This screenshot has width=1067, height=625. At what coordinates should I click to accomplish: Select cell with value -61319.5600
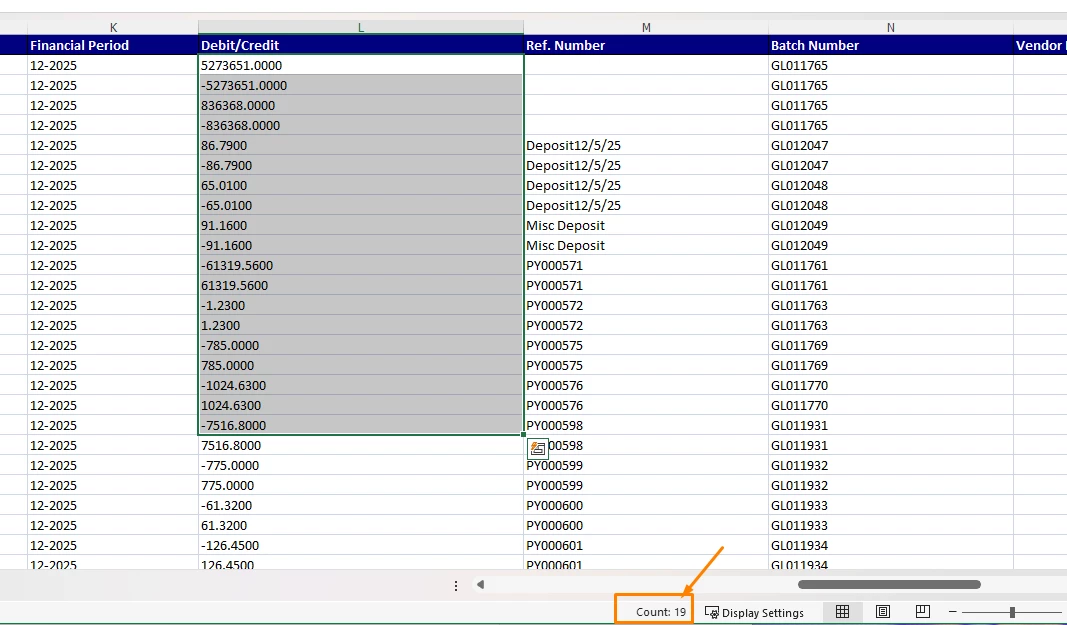click(x=361, y=266)
